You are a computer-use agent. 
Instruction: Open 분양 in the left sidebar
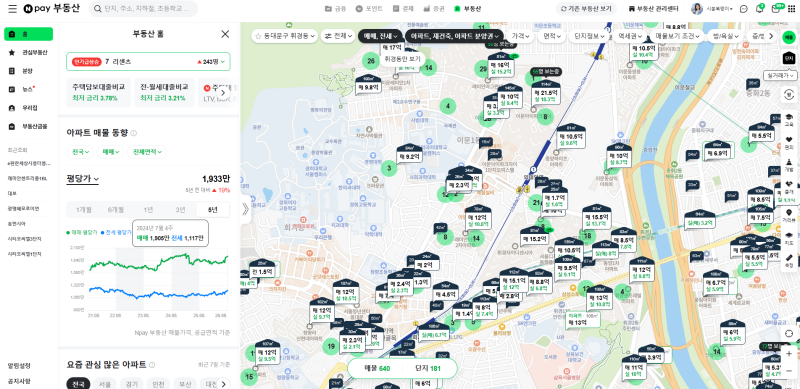tap(29, 71)
